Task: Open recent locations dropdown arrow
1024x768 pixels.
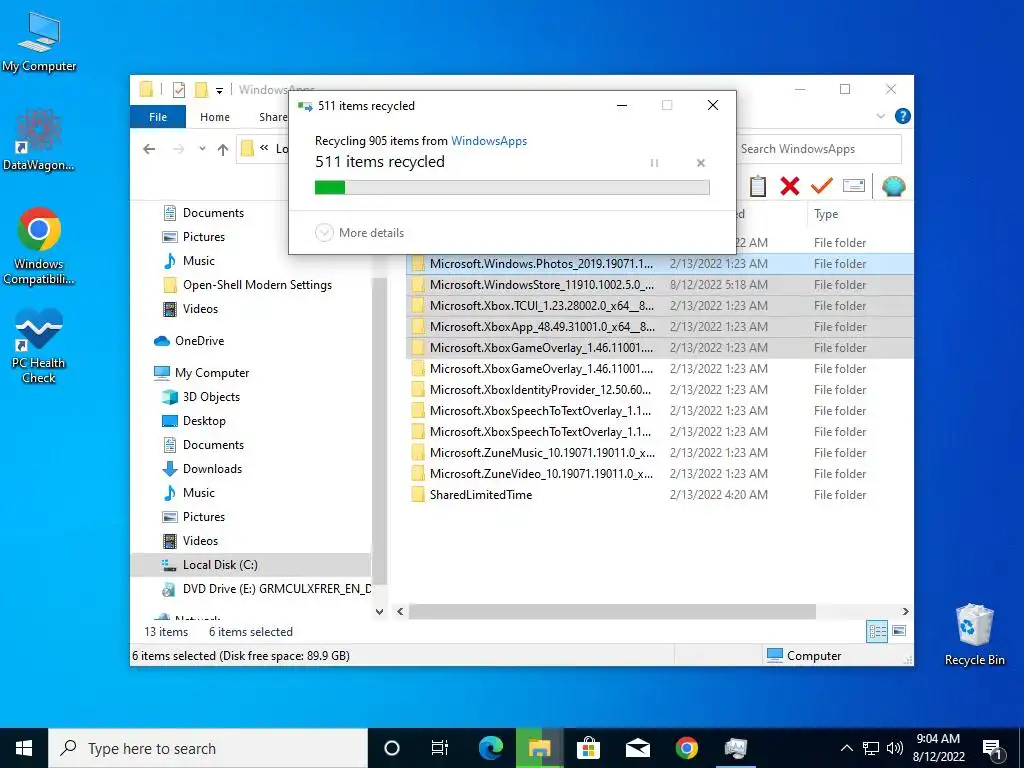Action: pyautogui.click(x=202, y=149)
